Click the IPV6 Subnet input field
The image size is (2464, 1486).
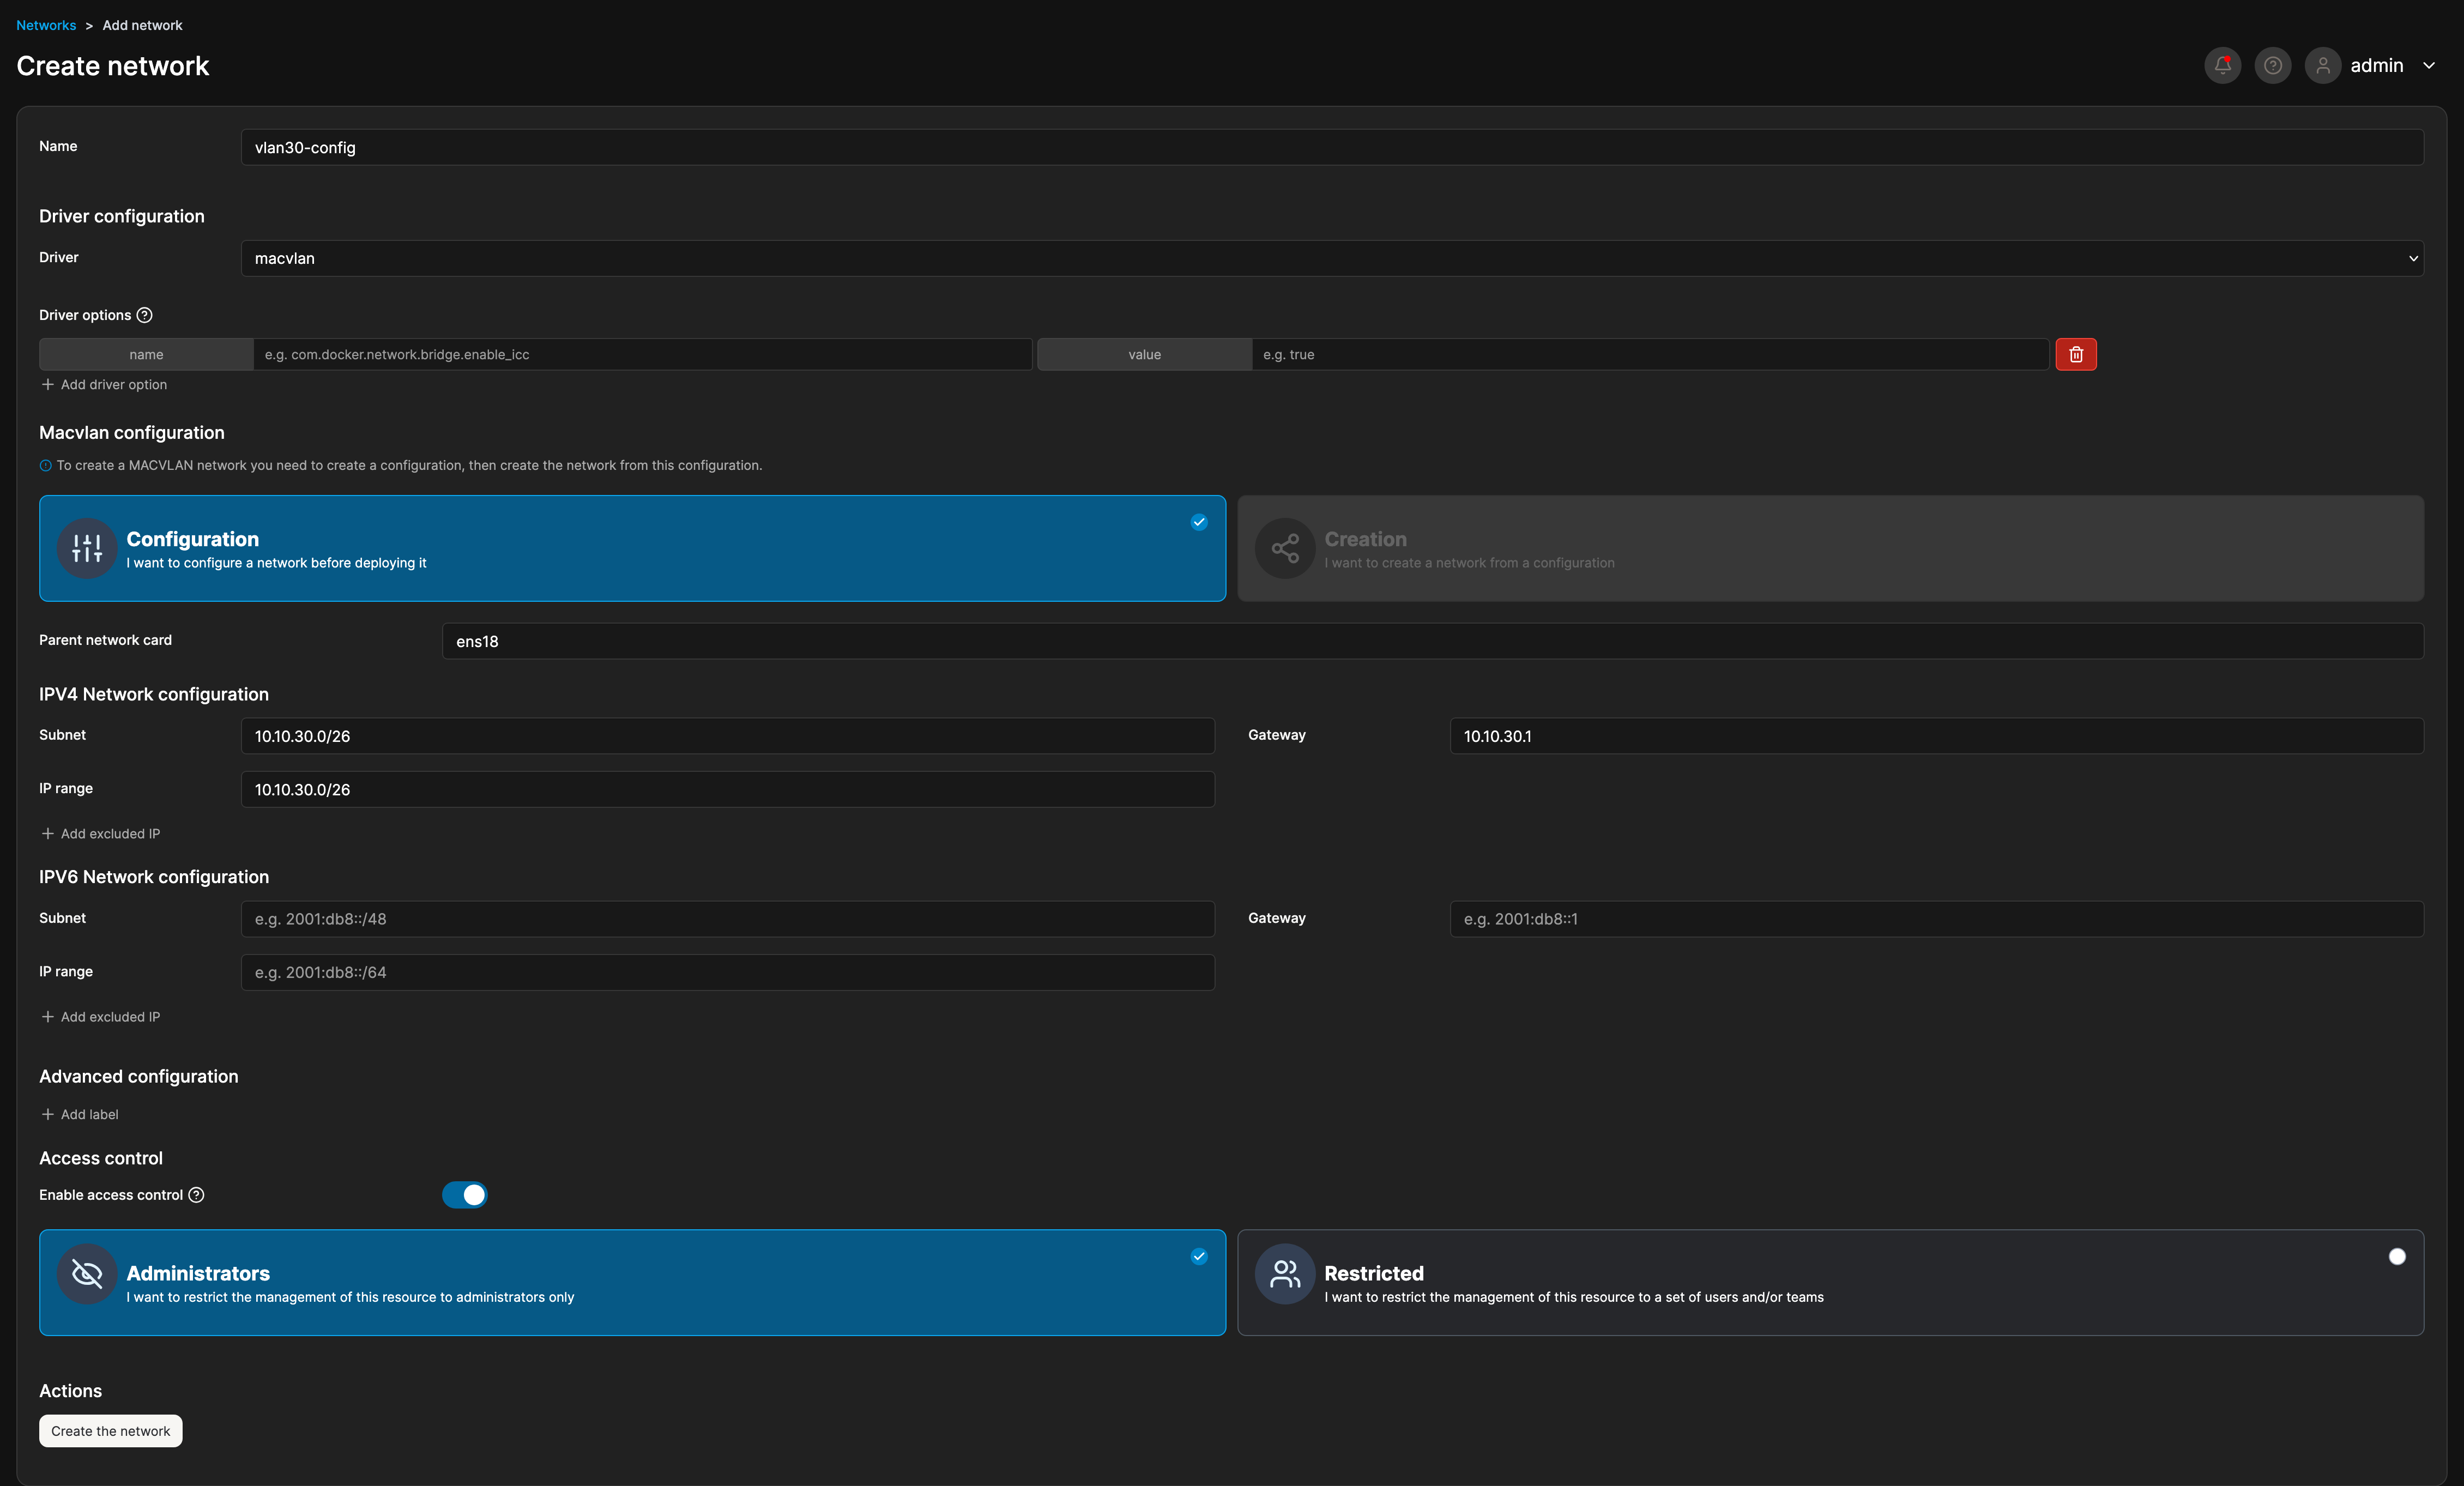click(727, 919)
